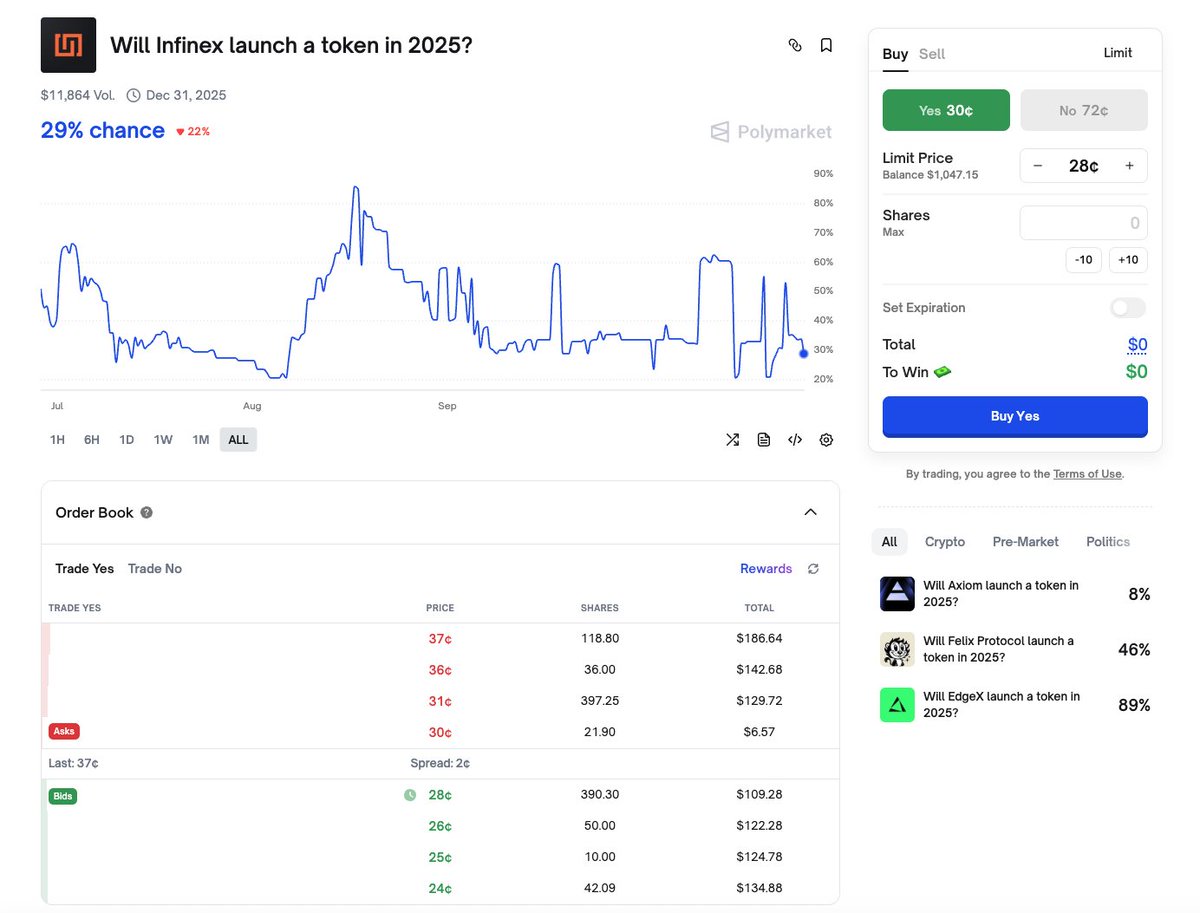Open the Terms of Use link
The image size is (1200, 913).
(1087, 474)
